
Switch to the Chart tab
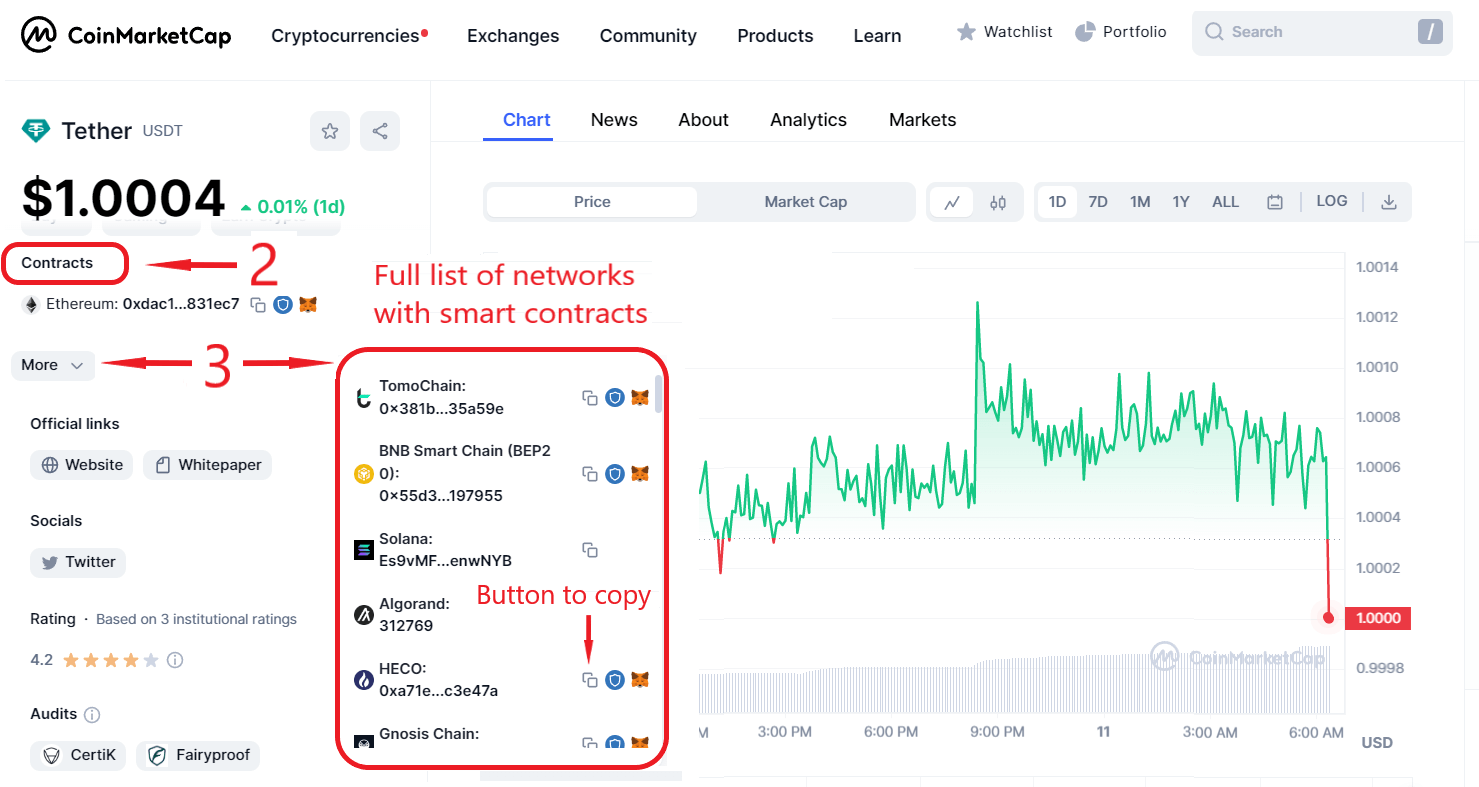pyautogui.click(x=526, y=120)
